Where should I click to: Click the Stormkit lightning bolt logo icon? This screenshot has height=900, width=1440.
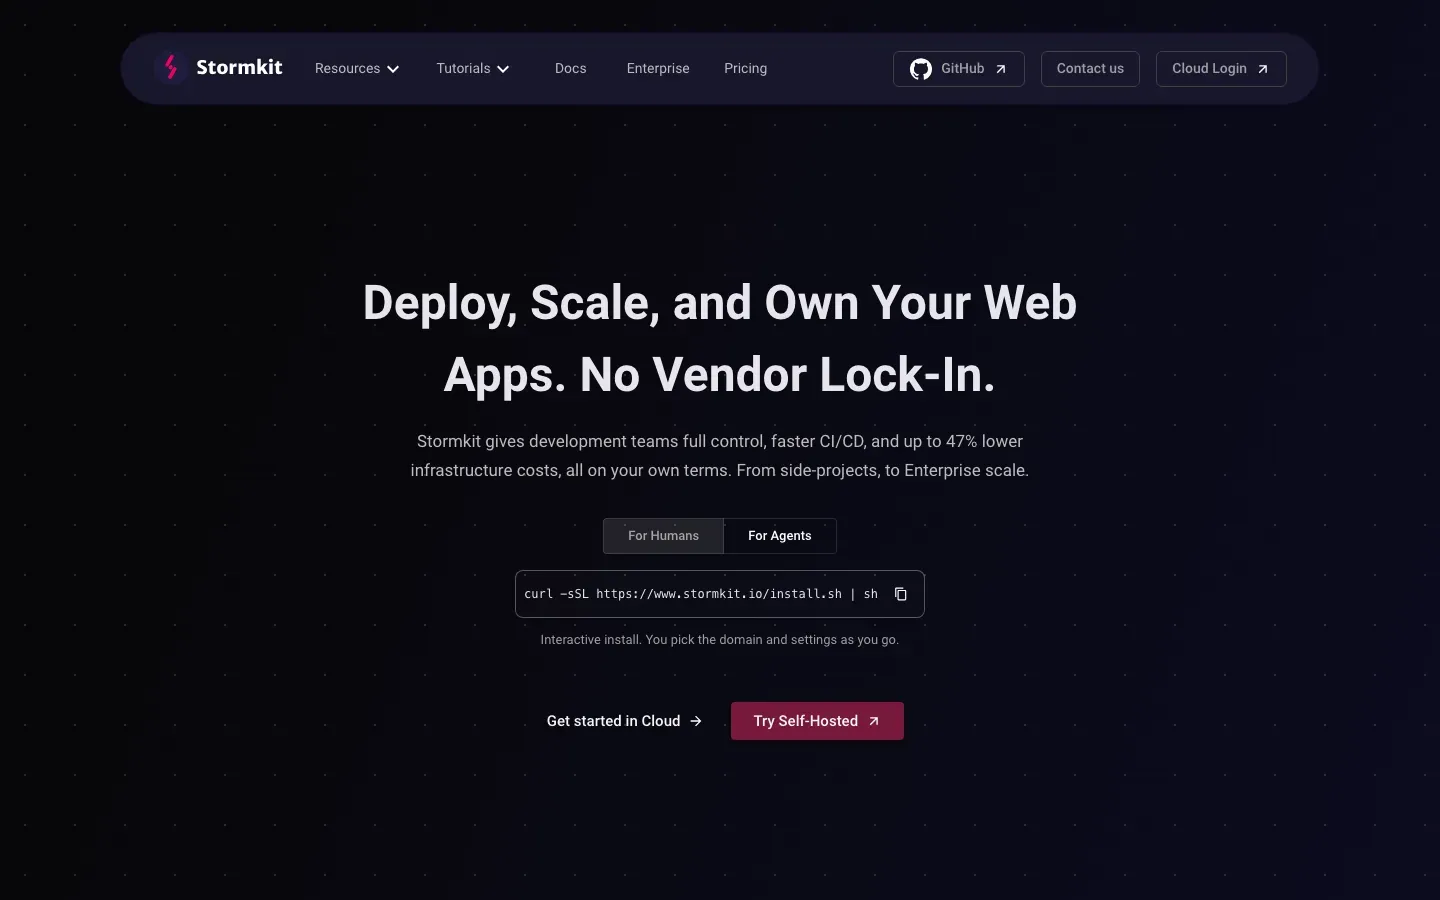click(x=171, y=67)
